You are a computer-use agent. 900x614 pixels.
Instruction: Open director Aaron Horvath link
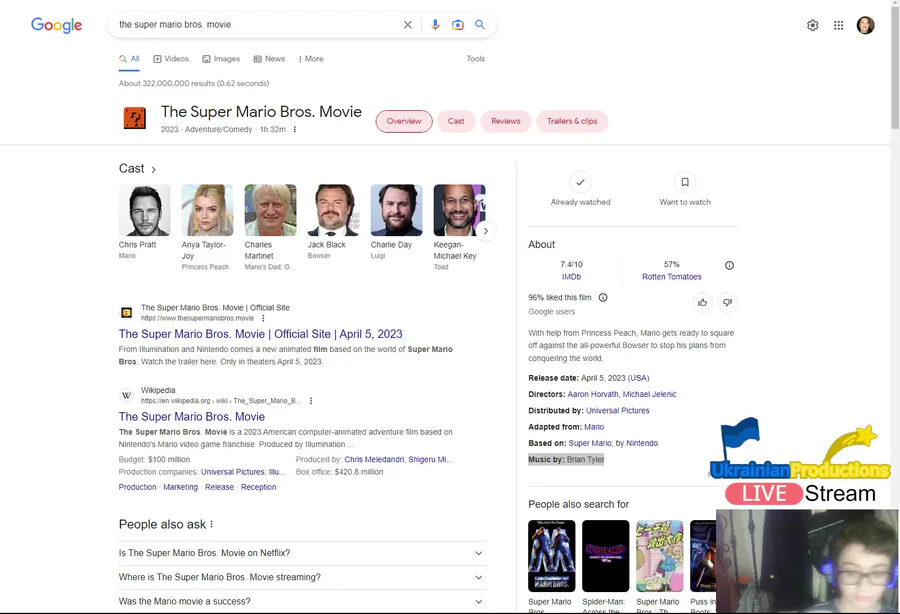593,394
